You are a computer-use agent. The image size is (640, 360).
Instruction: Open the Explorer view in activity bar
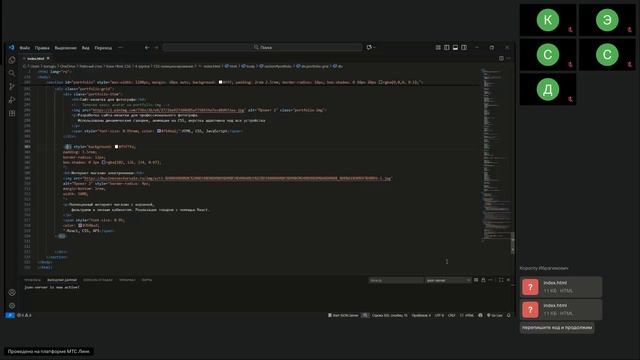tap(12, 60)
